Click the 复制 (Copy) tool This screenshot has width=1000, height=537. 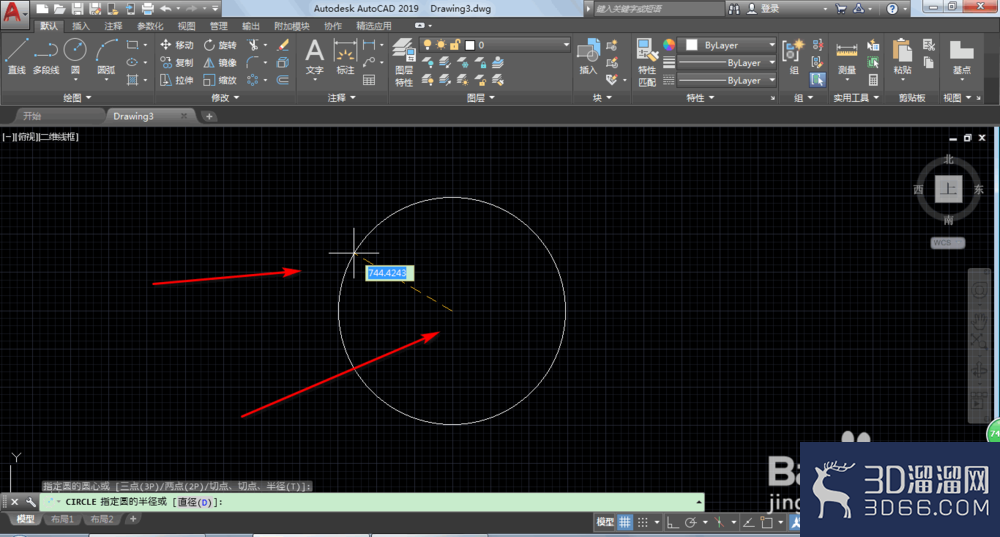point(177,63)
